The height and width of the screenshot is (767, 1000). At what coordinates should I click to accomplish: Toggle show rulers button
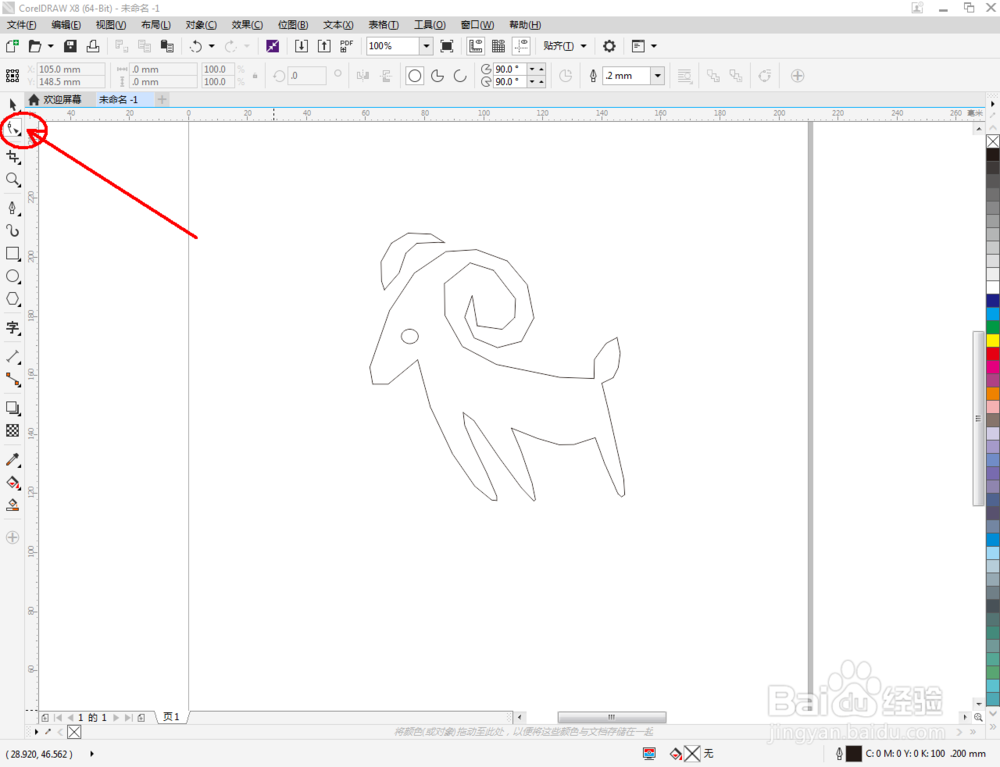click(x=476, y=46)
